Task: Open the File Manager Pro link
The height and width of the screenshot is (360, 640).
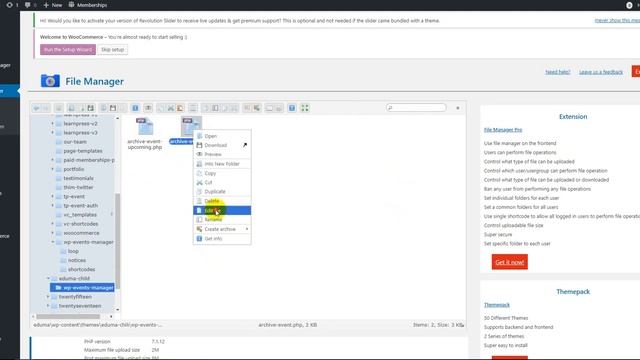Action: [503, 130]
